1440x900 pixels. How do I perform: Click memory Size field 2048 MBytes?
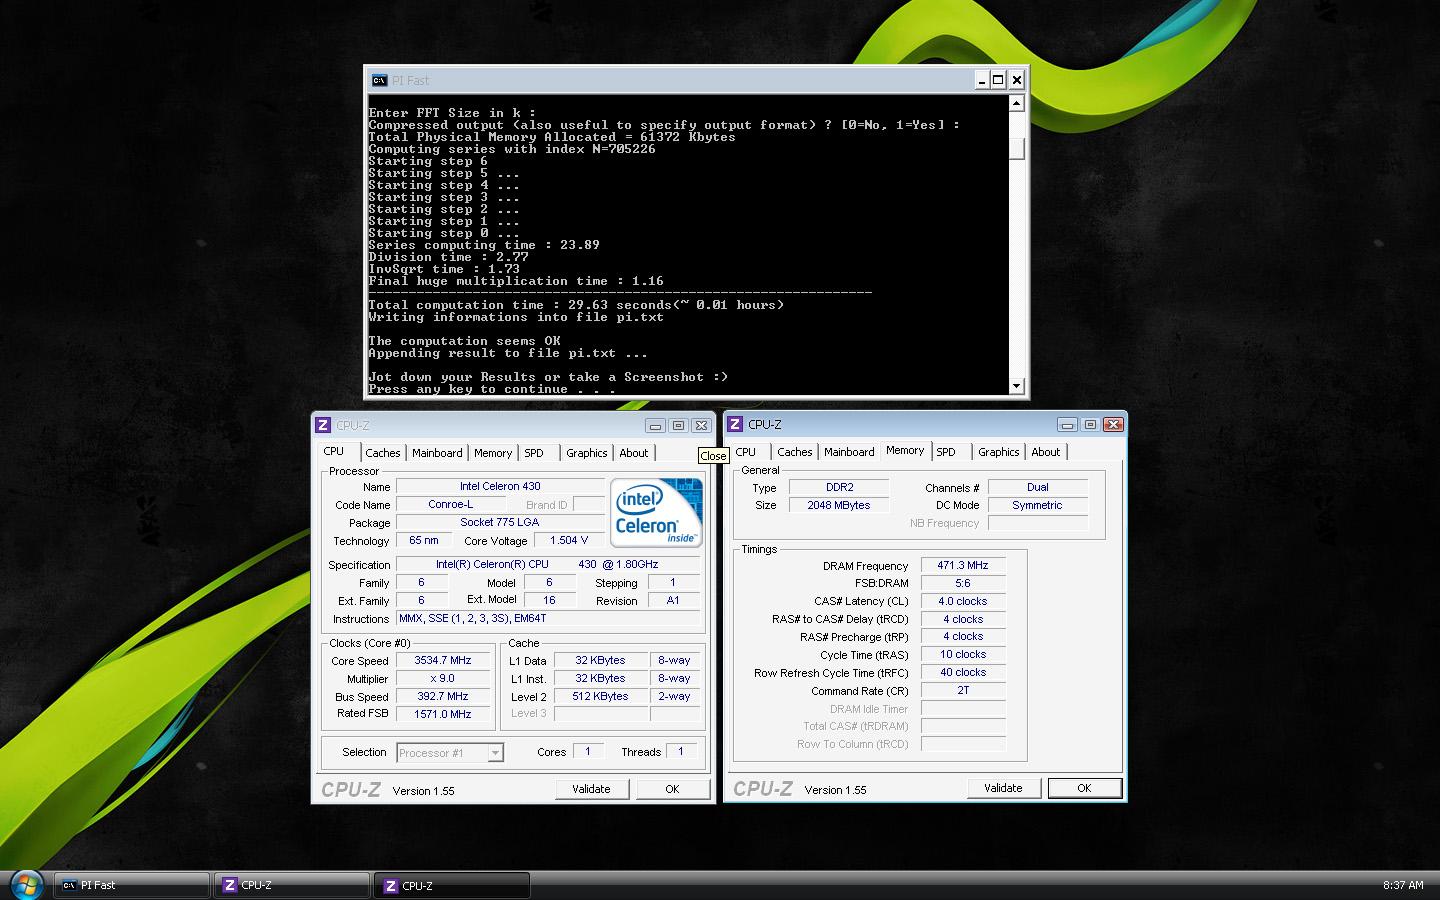coord(839,506)
